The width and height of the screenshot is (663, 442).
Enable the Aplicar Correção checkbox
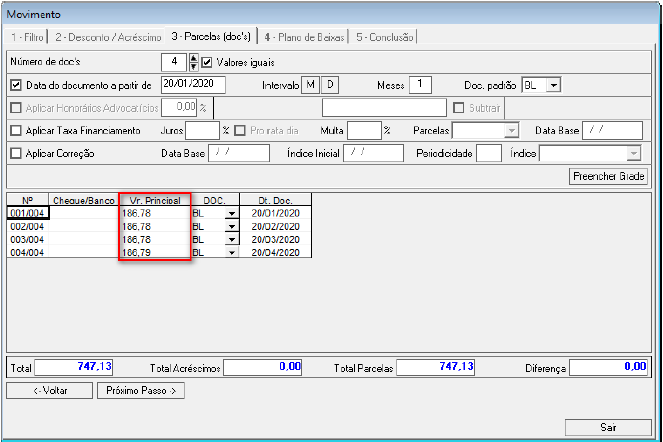click(16, 153)
